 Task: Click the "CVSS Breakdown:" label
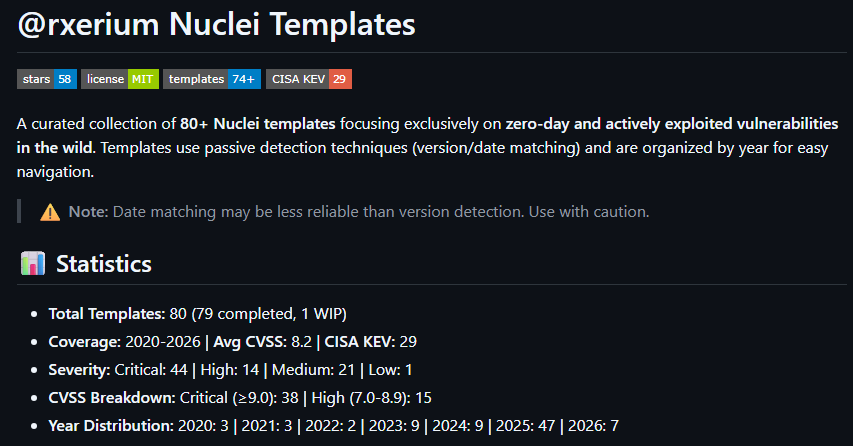[112, 398]
